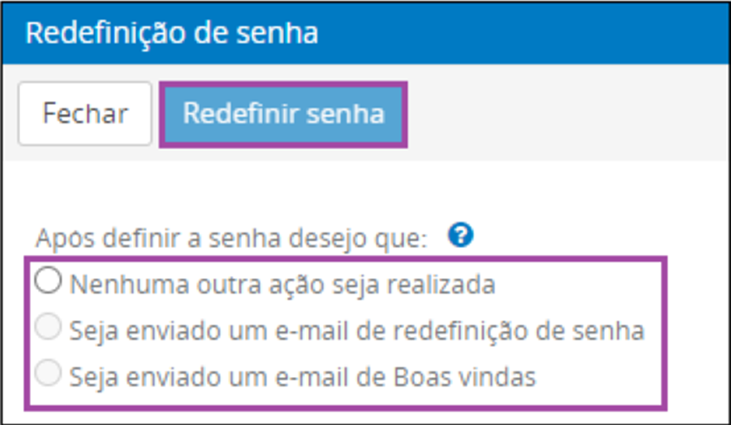Click the label text Nenhuma outra ação seja realizada
Screen dimensions: 731x425
[283, 284]
